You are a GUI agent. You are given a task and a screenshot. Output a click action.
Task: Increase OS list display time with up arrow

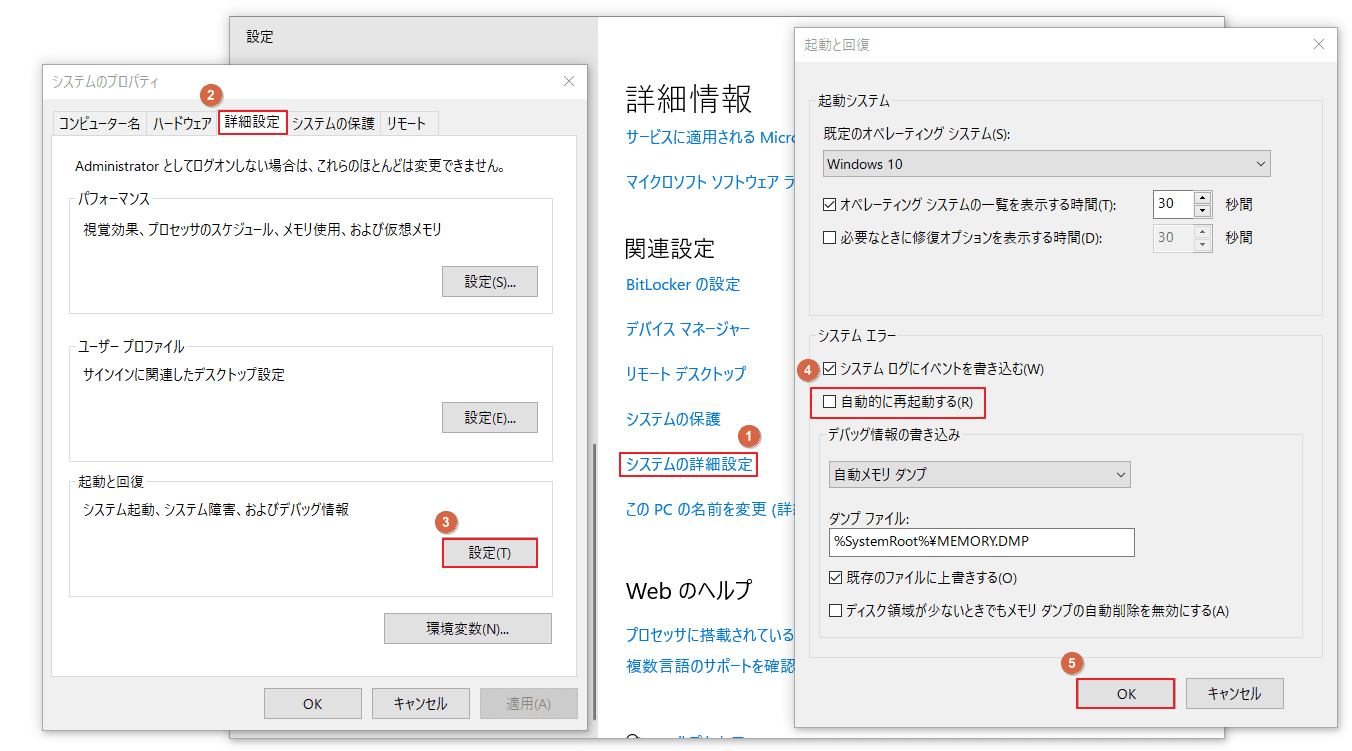coord(1202,198)
